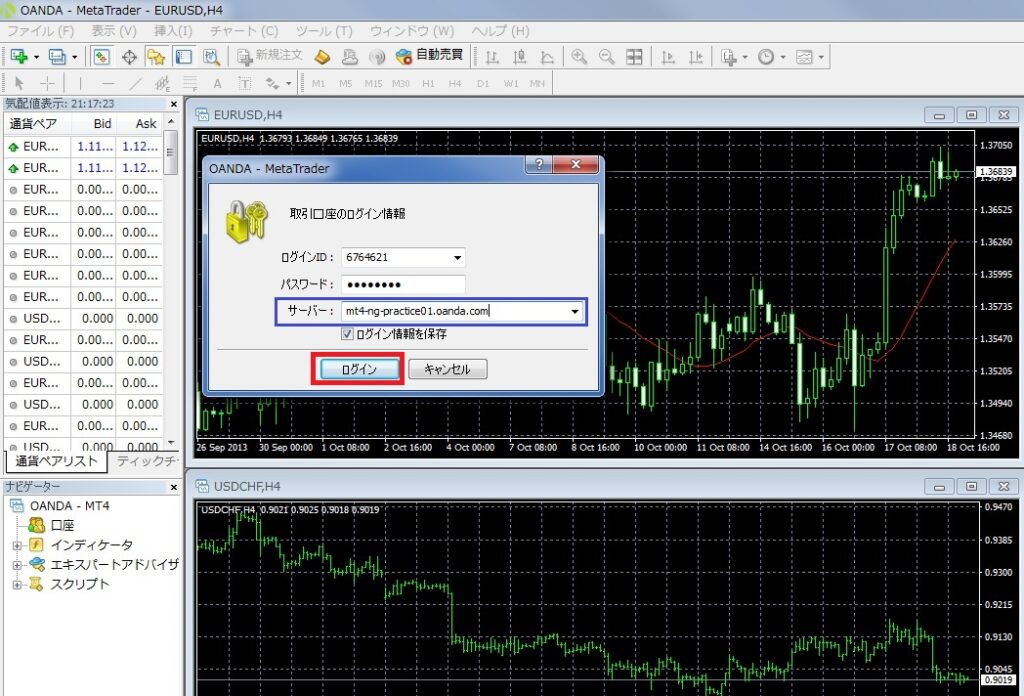Click the ログイン button
Screen dimensions: 1024x696
pyautogui.click(x=359, y=370)
